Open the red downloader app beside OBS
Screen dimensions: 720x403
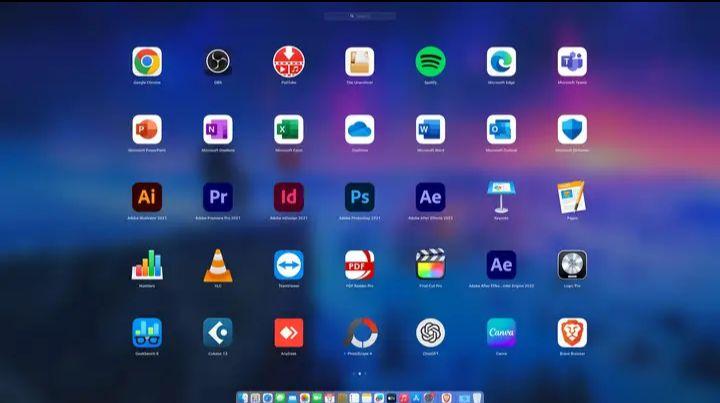(288, 62)
